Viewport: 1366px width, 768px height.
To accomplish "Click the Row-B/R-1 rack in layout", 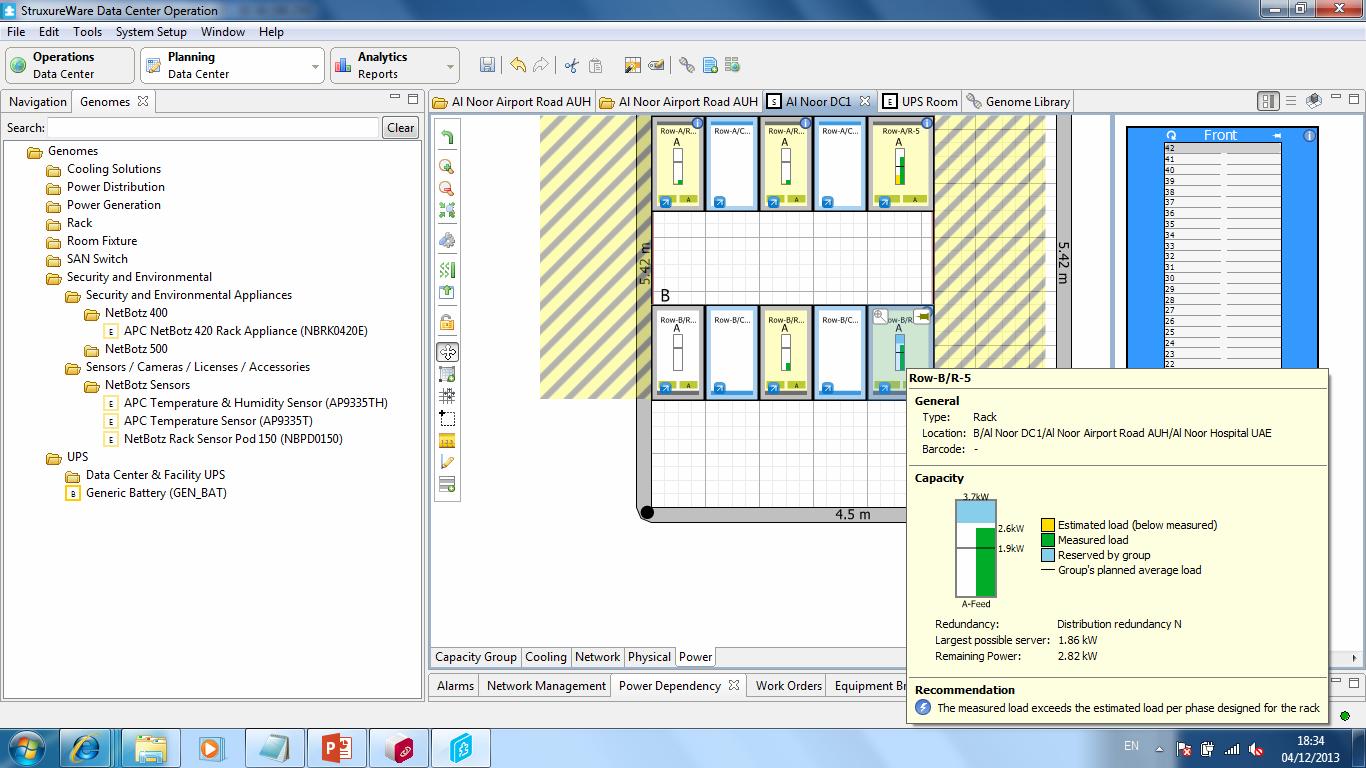I will (677, 353).
